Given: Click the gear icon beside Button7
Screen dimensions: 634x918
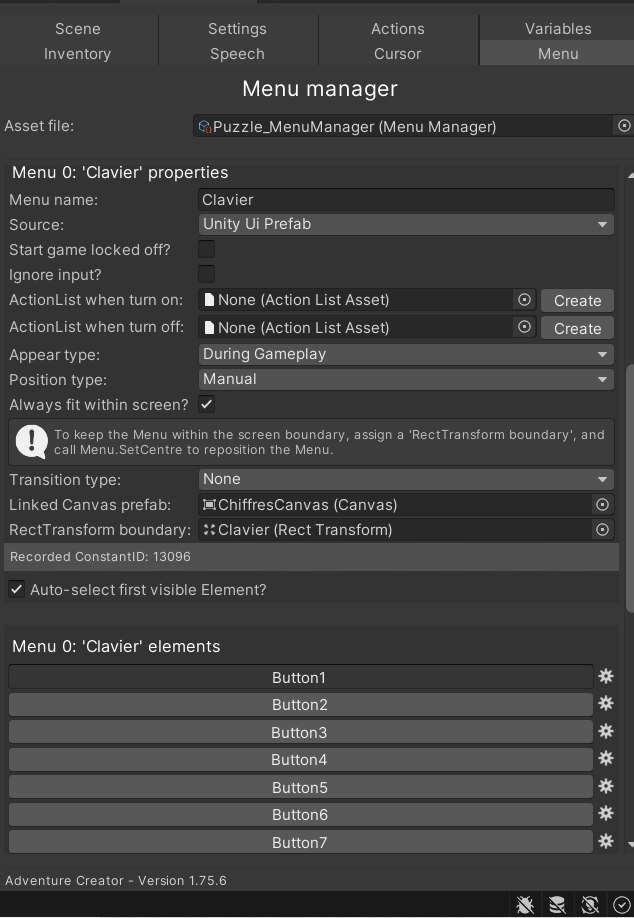Looking at the screenshot, I should click(x=606, y=841).
